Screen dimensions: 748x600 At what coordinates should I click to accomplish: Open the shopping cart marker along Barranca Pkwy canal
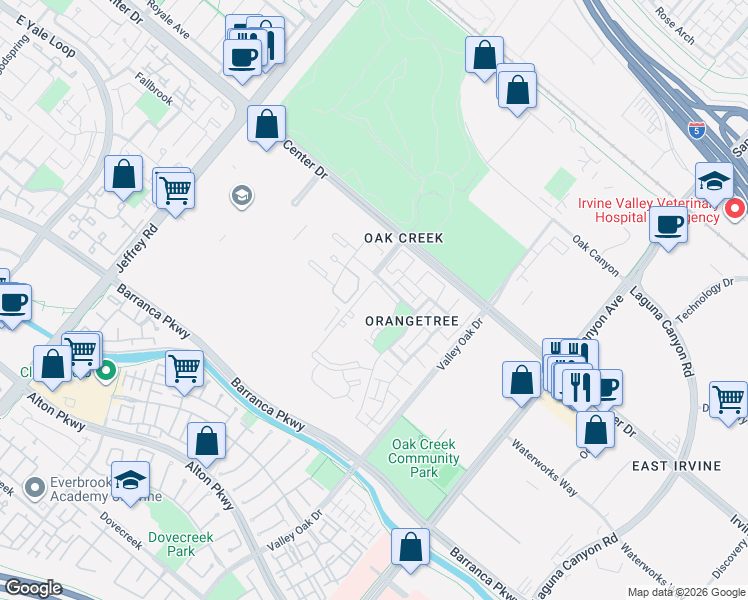point(185,371)
